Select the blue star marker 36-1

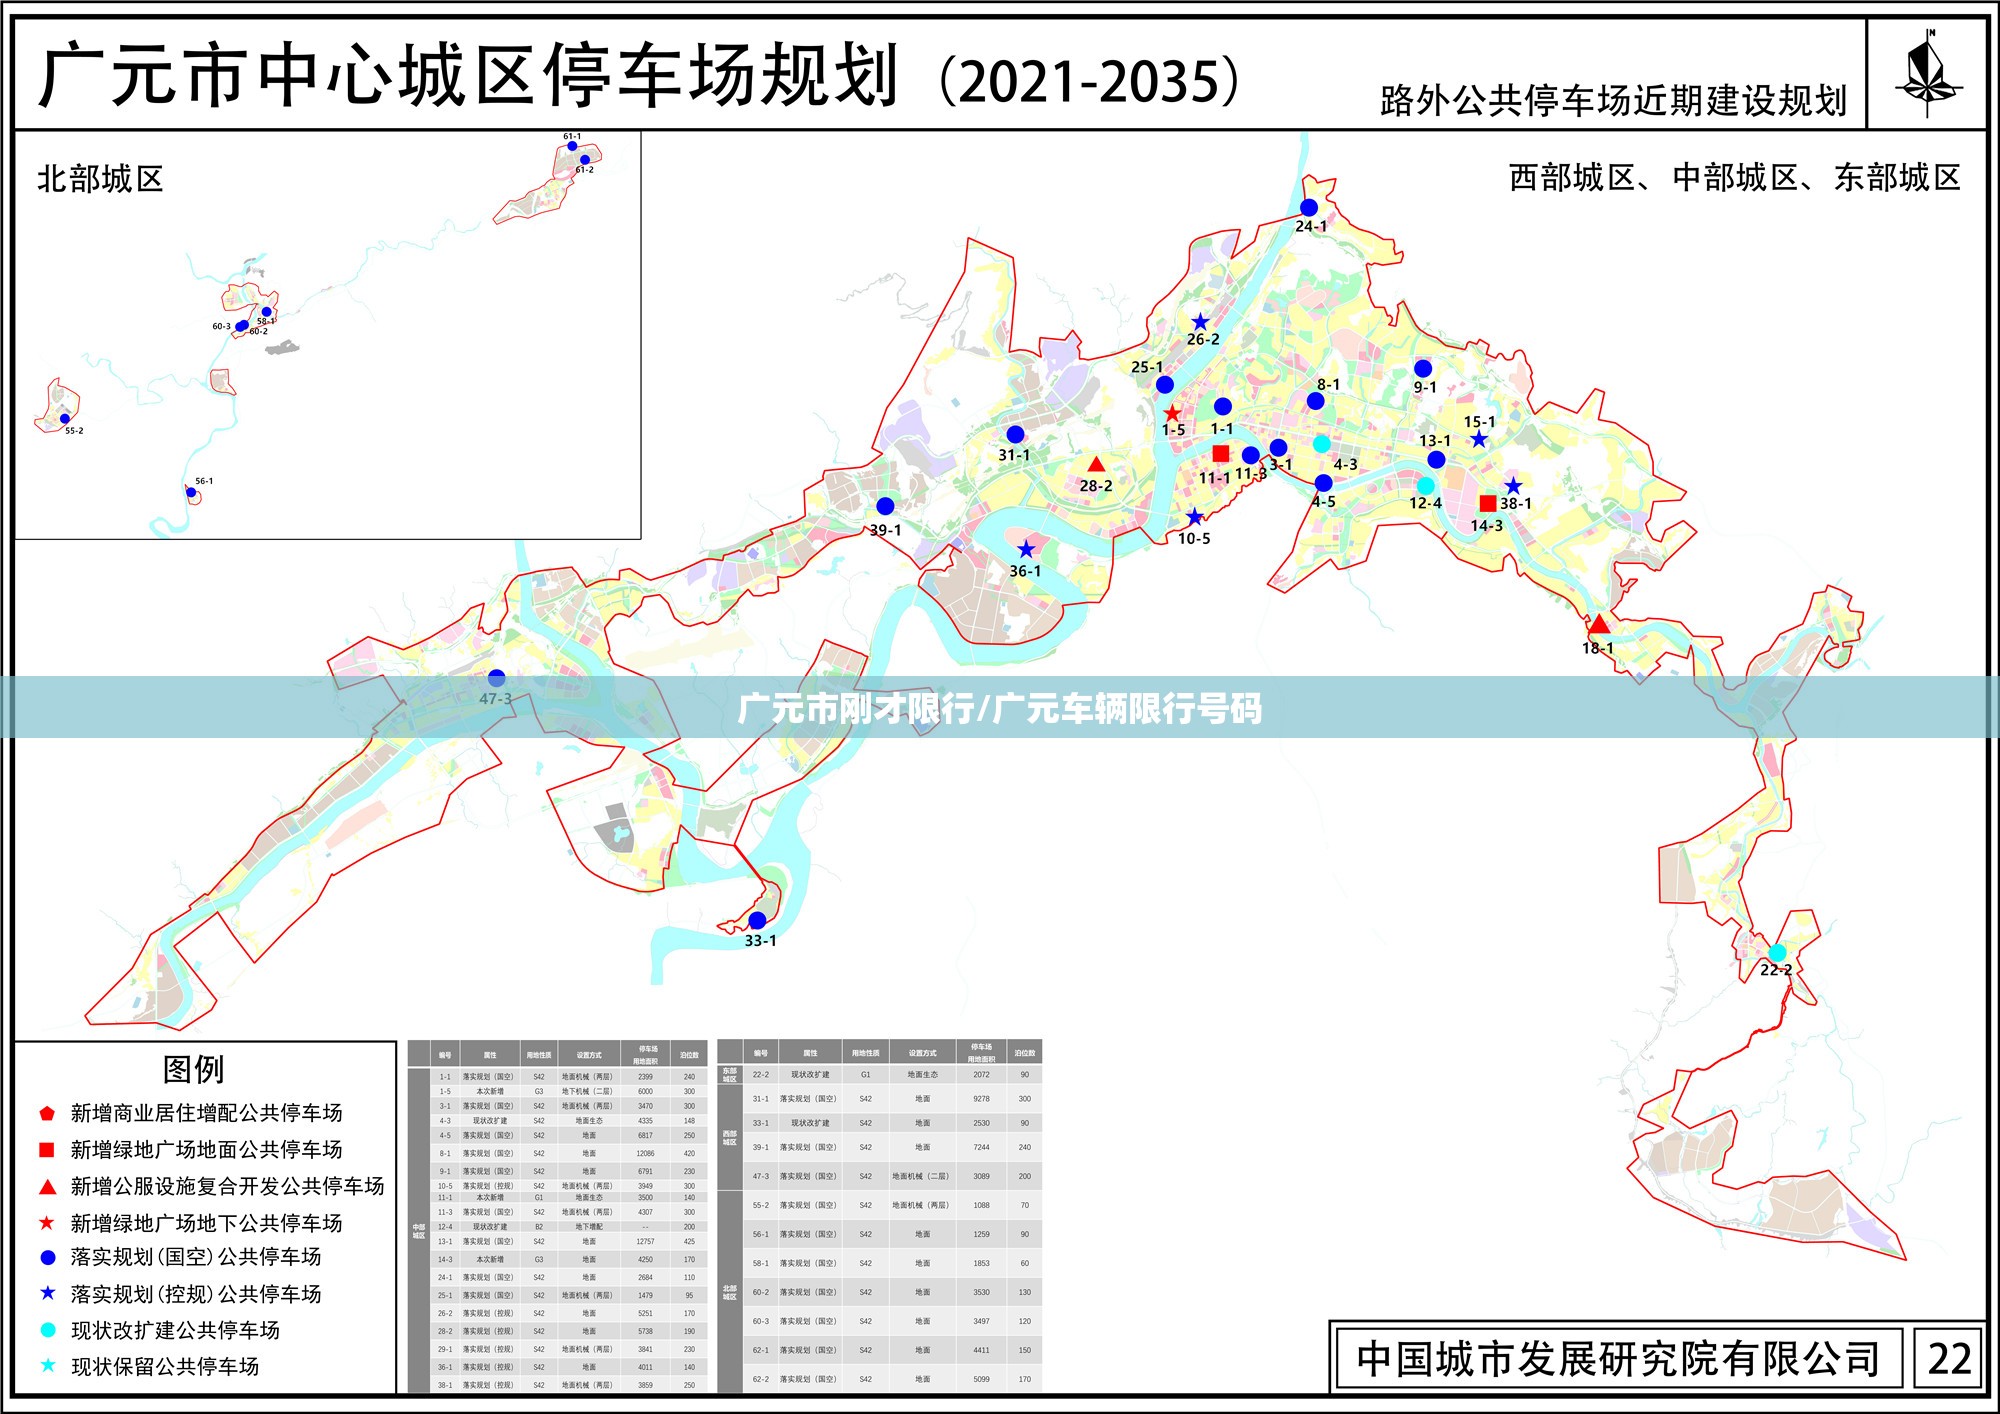coord(1027,550)
